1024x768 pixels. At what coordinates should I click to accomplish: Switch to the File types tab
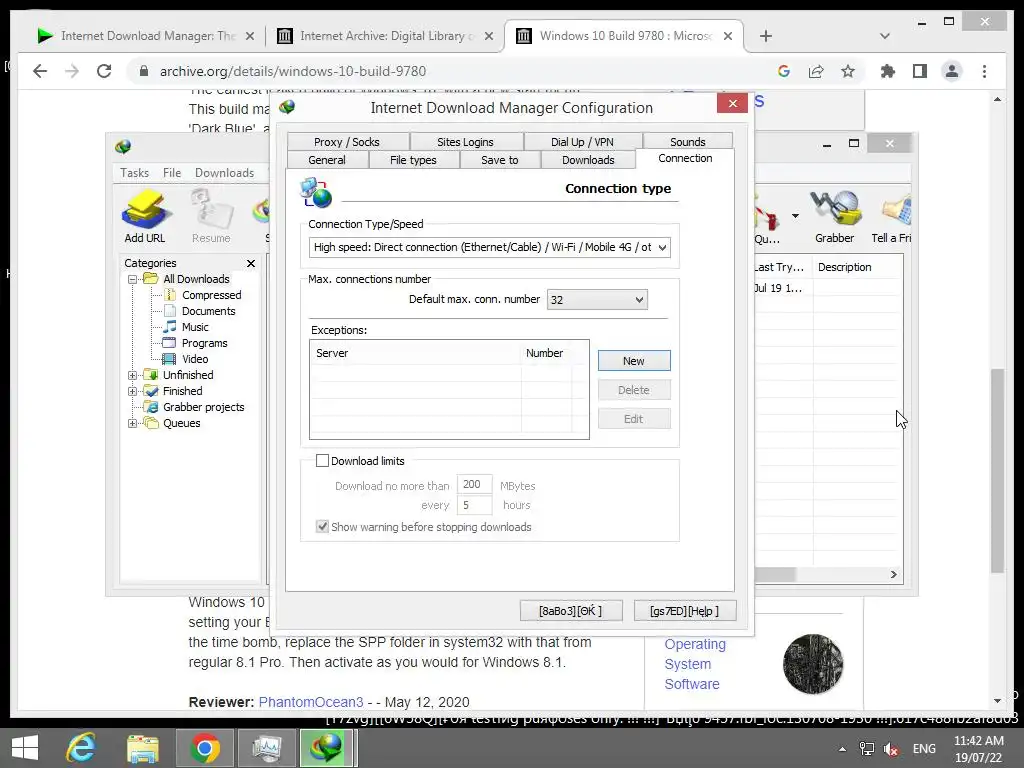[x=413, y=160]
